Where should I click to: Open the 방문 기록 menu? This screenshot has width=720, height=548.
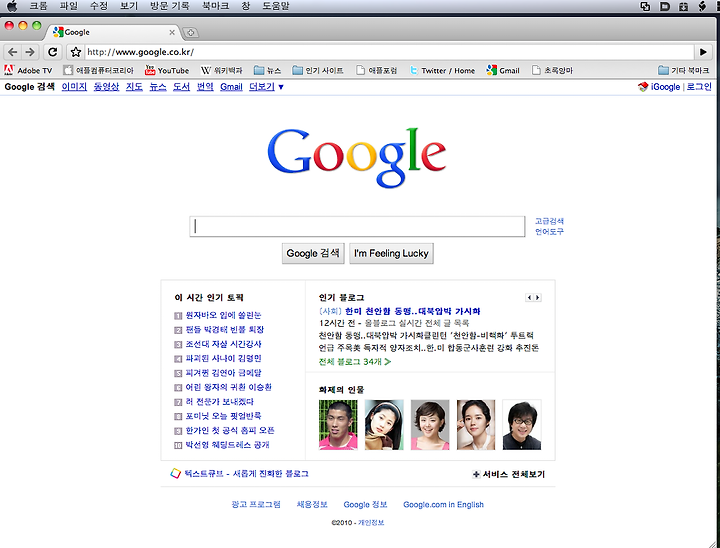click(x=169, y=6)
